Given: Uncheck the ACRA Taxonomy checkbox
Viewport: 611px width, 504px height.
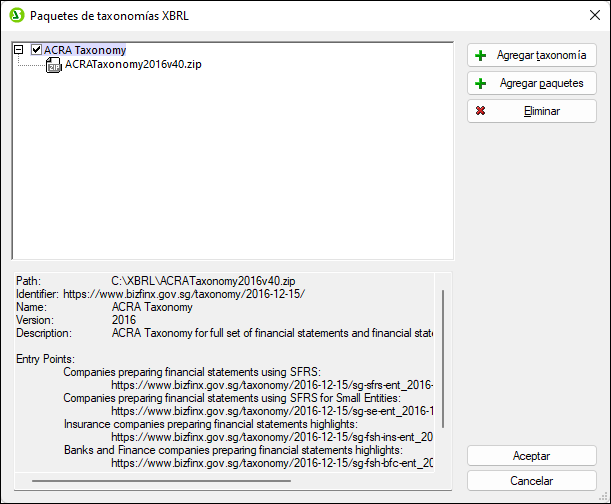Looking at the screenshot, I should click(37, 50).
